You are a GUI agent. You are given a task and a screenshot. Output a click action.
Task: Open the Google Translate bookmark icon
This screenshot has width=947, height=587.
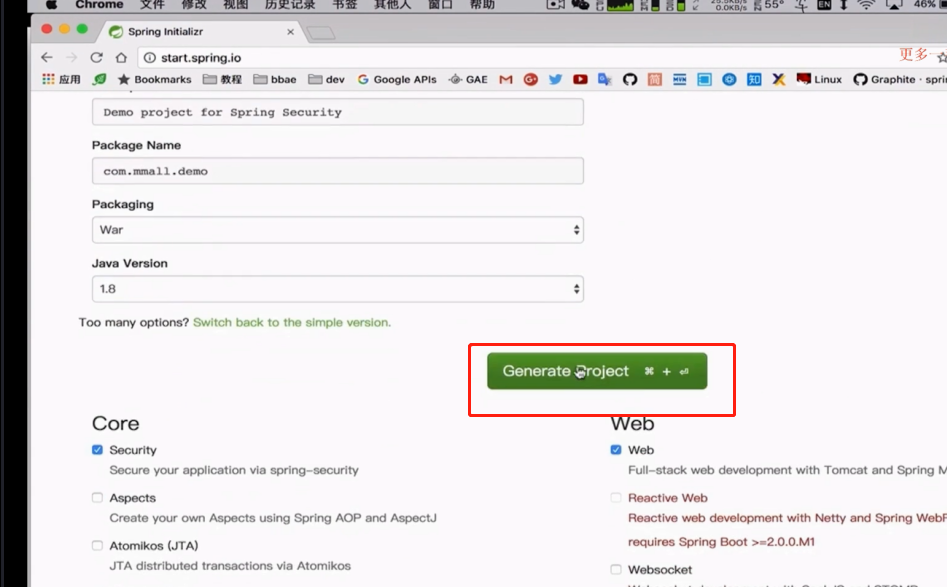pos(605,79)
